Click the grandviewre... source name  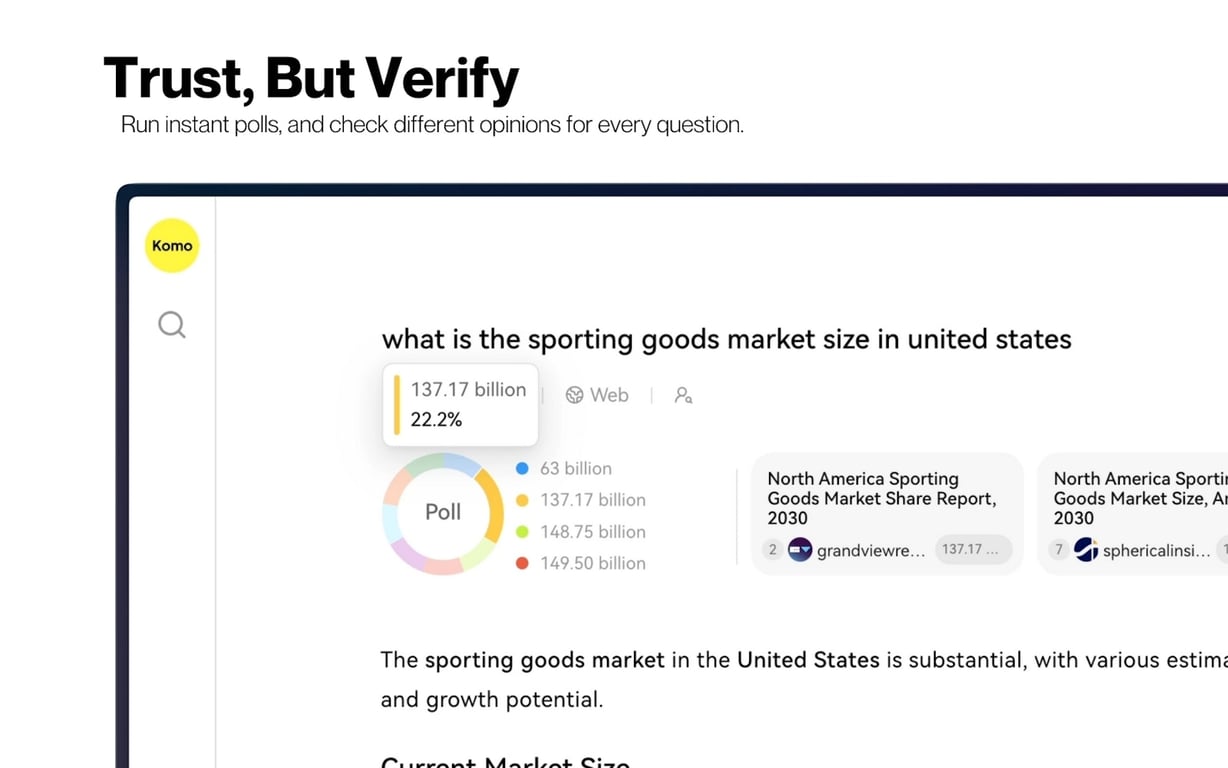[x=870, y=550]
